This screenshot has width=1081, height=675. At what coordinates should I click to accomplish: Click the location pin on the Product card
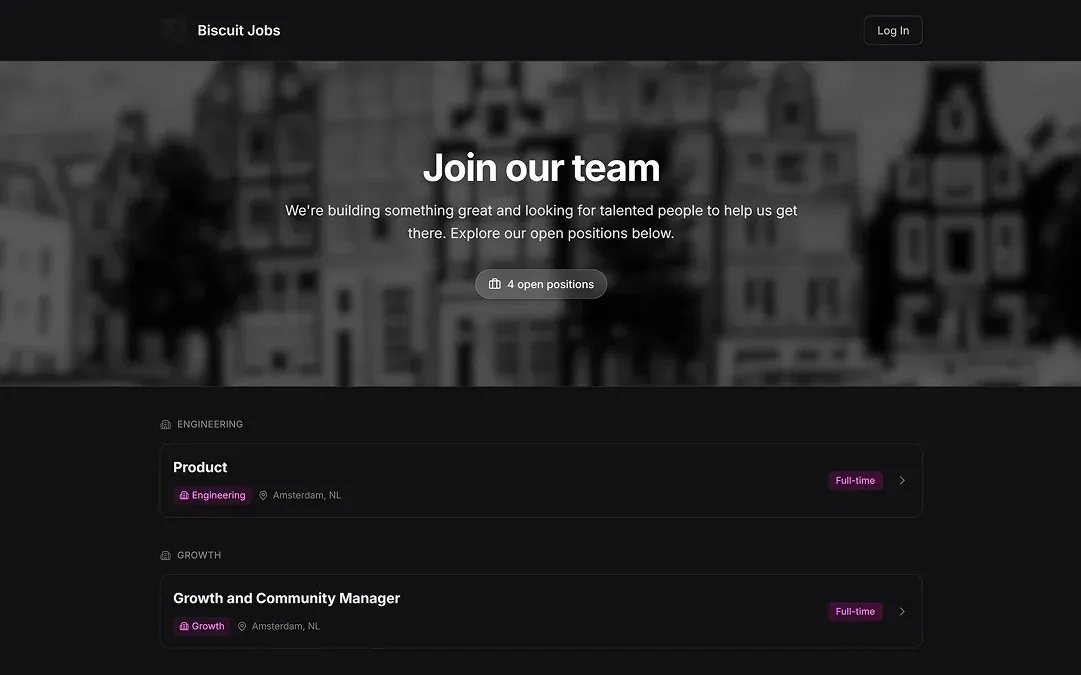click(262, 494)
